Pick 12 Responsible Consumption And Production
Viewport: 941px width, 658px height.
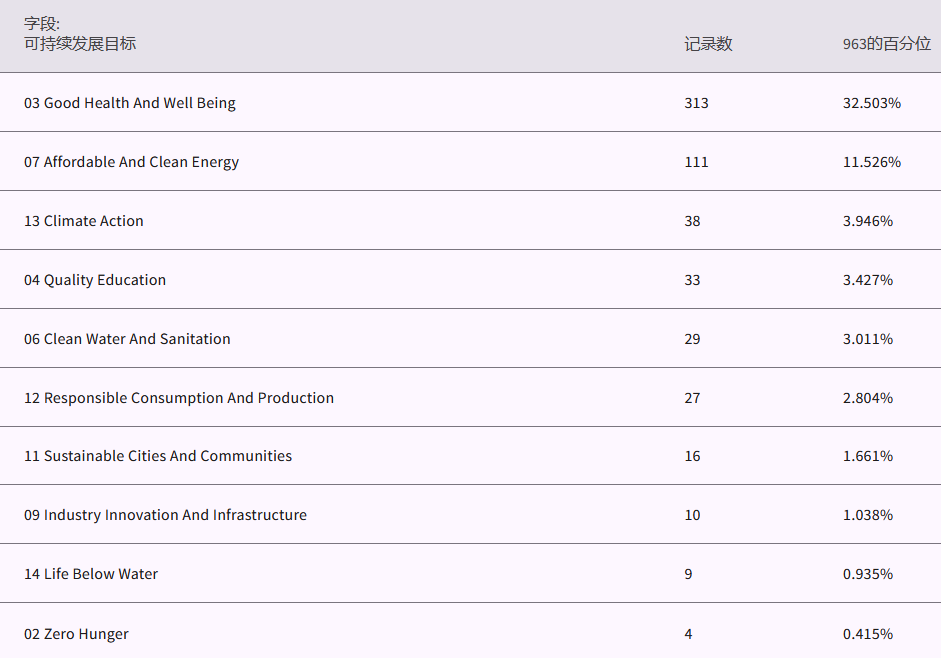pyautogui.click(x=179, y=398)
